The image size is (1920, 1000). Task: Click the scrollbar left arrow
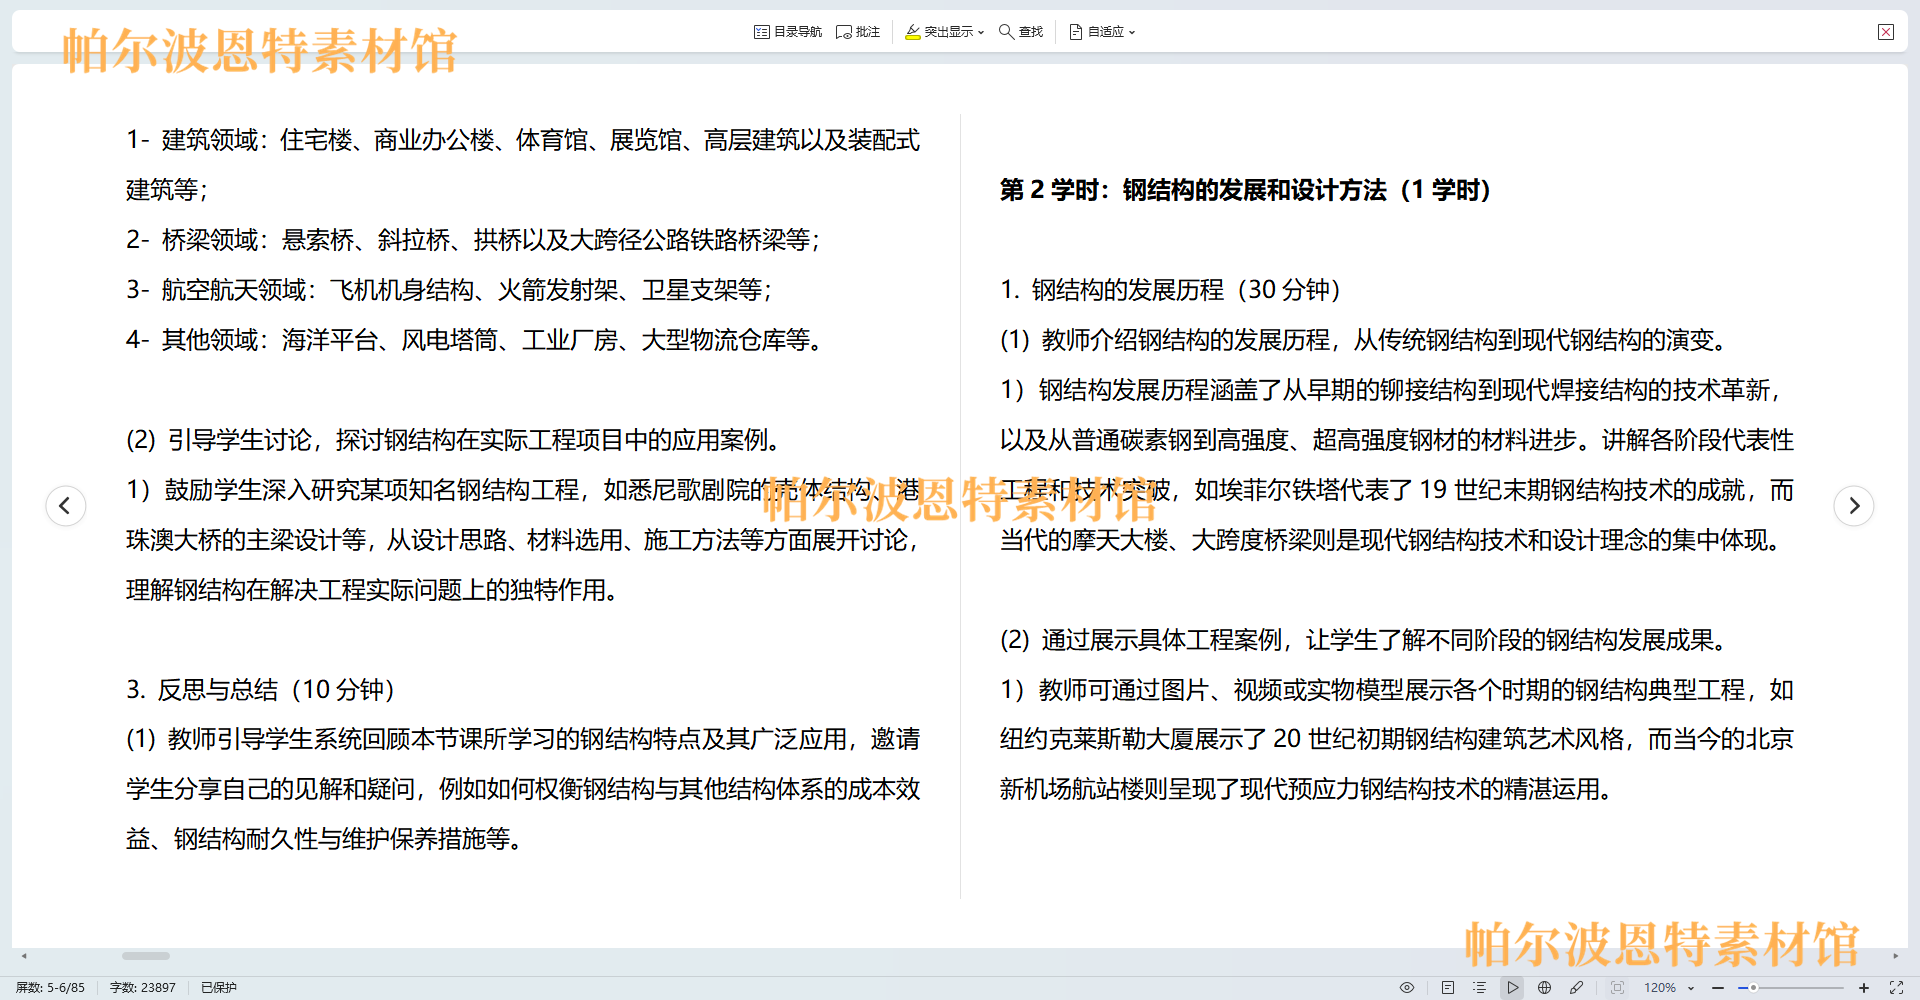pyautogui.click(x=24, y=956)
